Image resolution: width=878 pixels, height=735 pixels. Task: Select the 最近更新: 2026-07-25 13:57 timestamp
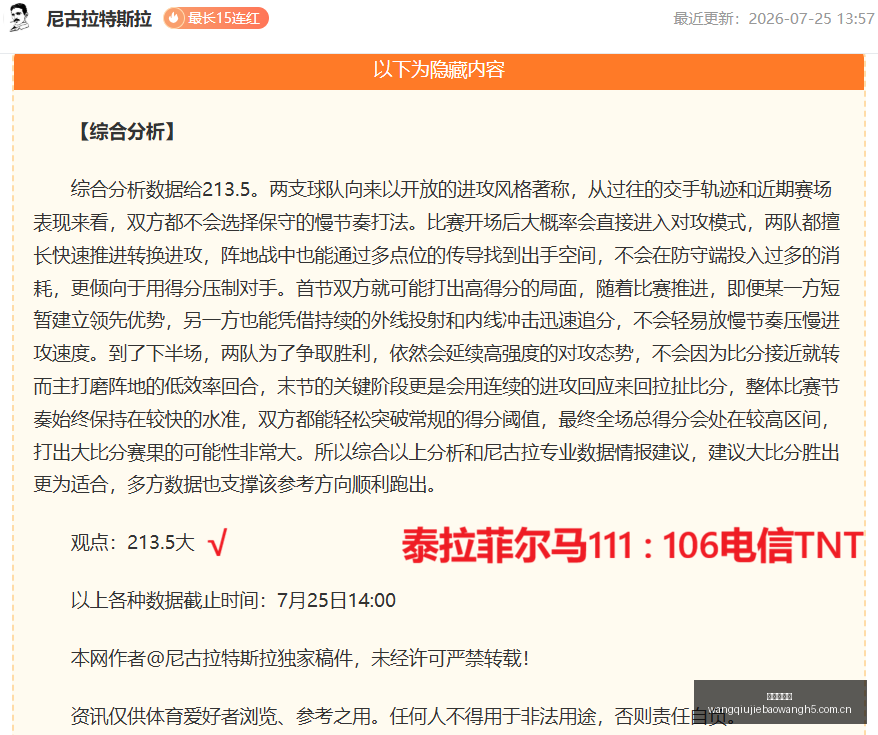tap(773, 18)
